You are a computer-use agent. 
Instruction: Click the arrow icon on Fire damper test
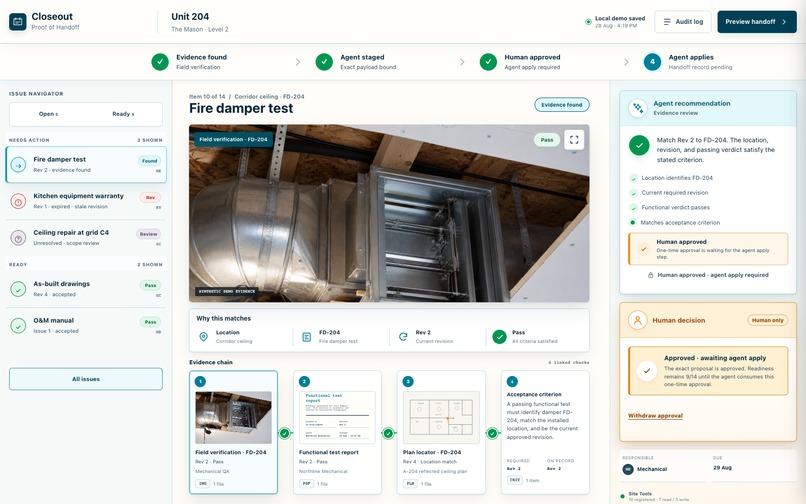(x=19, y=165)
